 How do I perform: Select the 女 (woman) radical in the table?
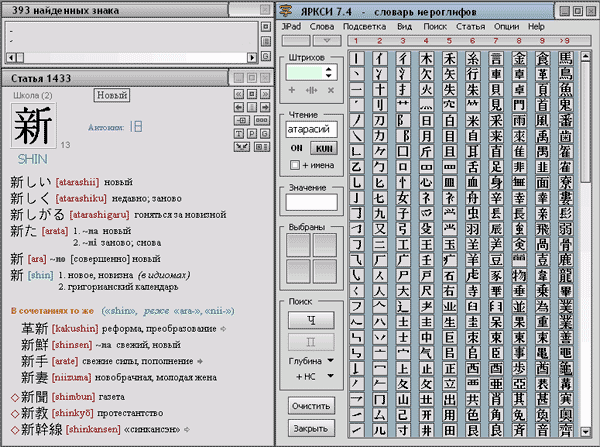(403, 198)
